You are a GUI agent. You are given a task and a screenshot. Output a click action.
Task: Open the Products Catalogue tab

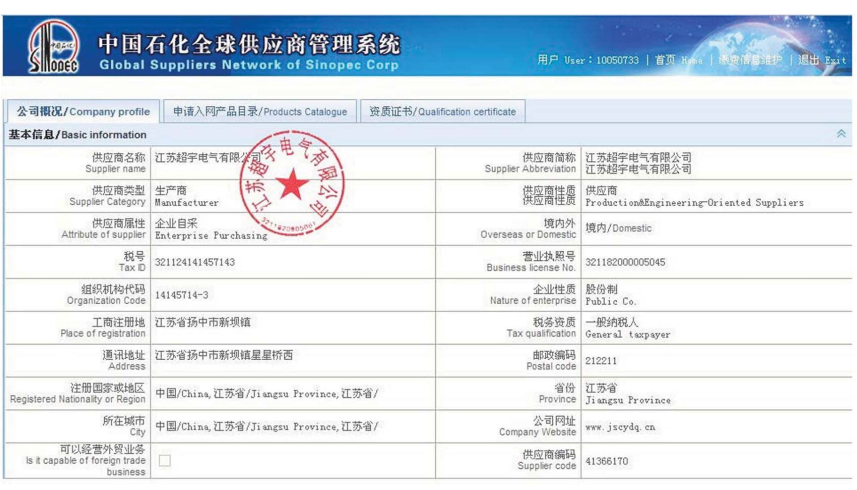[x=259, y=112]
